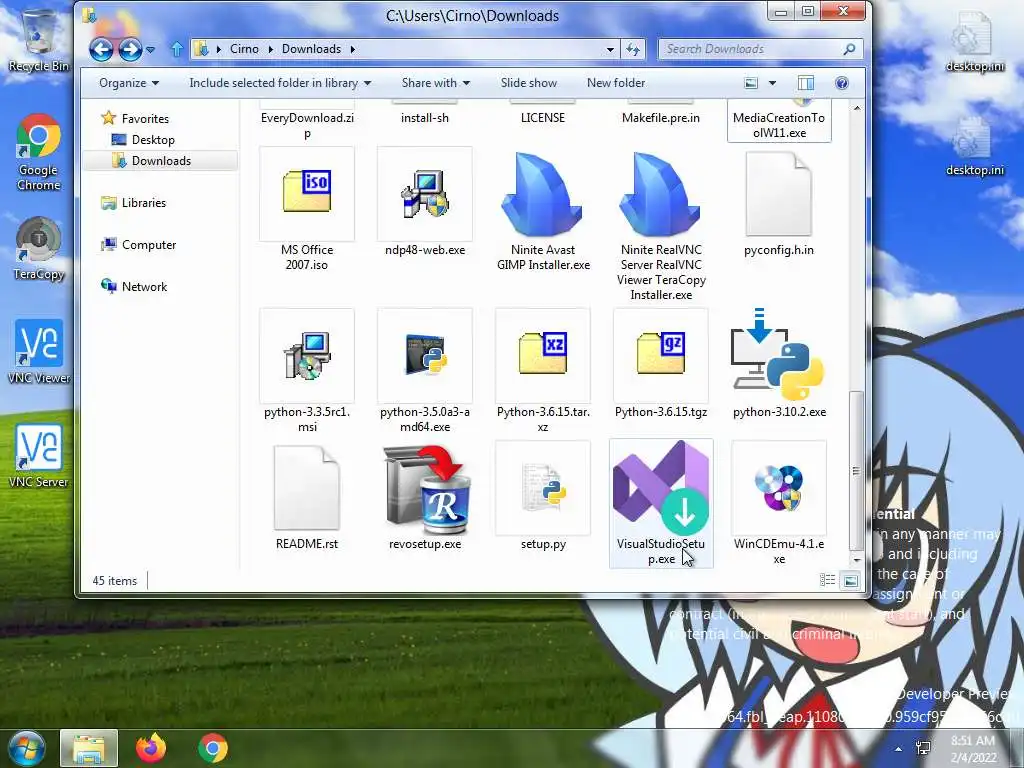Select the MS Office 2007.iso file icon
The image size is (1024, 768).
pyautogui.click(x=307, y=194)
